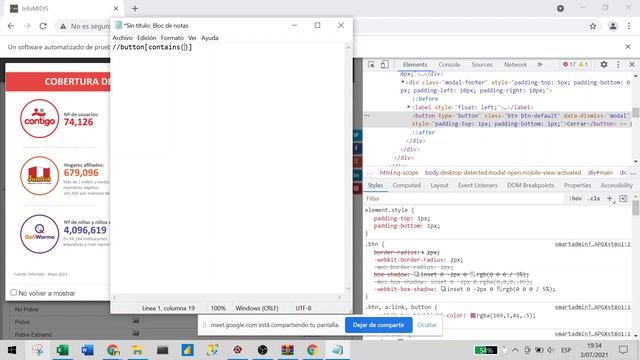Reload the page in Chrome
The width and height of the screenshot is (640, 360).
point(43,26)
